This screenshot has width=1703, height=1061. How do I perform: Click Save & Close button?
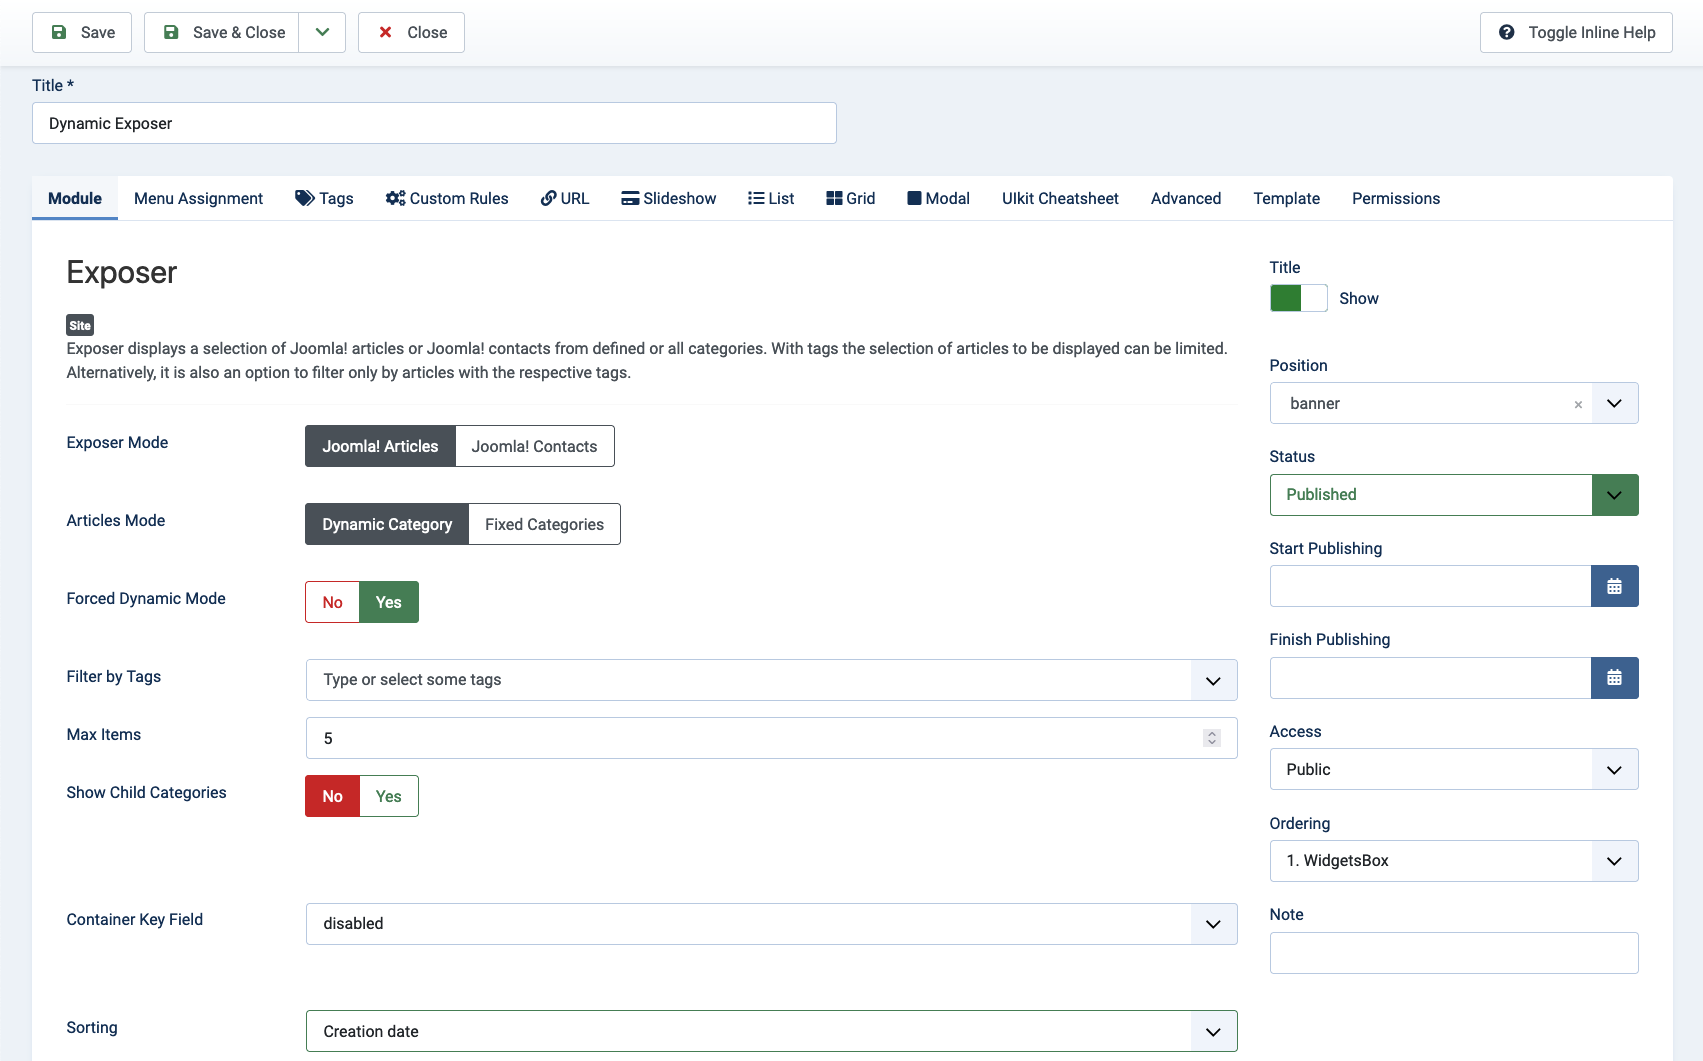click(222, 32)
